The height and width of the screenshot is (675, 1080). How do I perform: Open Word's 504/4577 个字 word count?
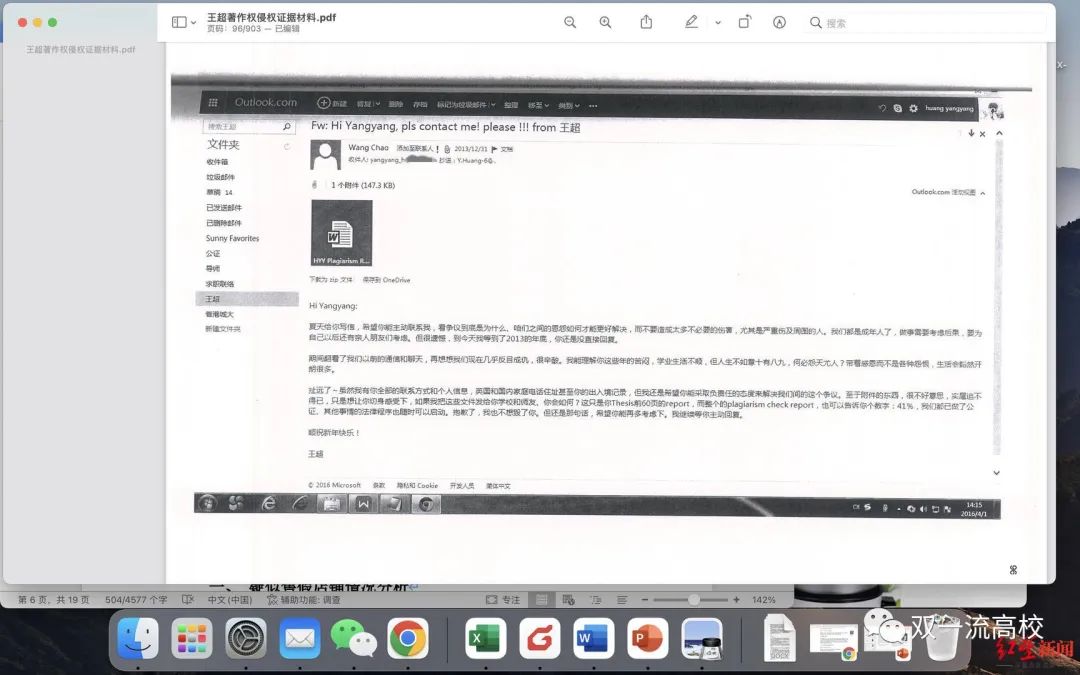click(136, 600)
